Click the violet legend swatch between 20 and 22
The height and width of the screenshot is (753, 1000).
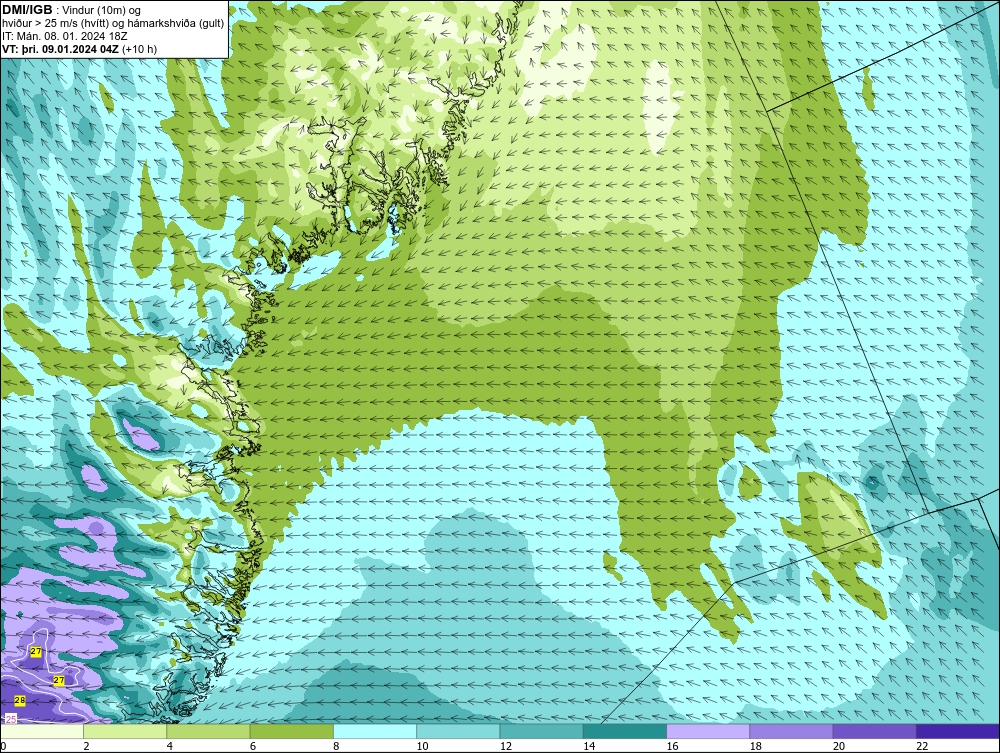pos(874,731)
